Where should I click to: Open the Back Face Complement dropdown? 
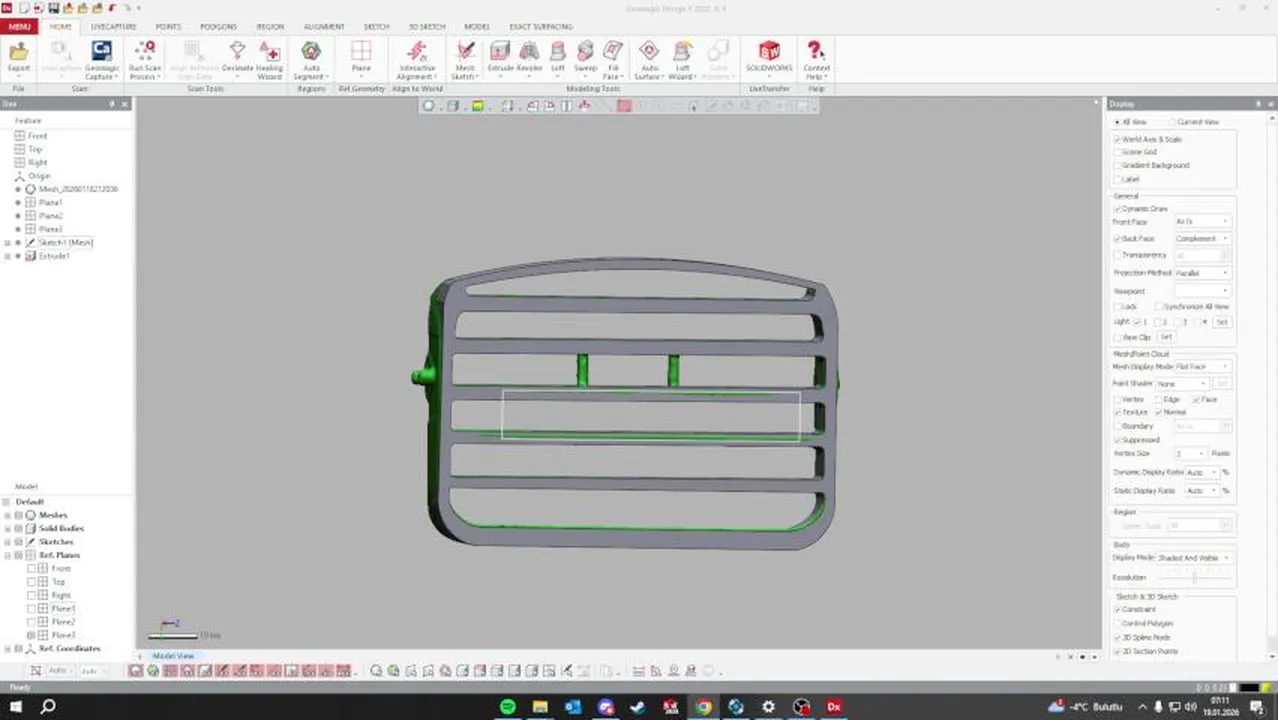[1202, 239]
